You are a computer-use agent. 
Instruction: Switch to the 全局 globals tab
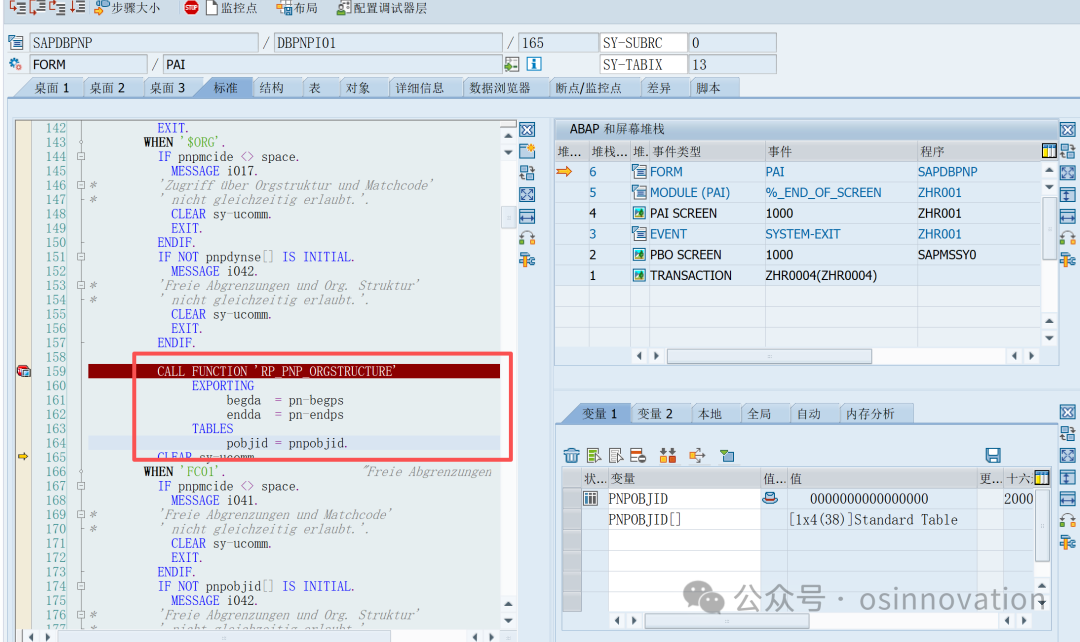759,413
